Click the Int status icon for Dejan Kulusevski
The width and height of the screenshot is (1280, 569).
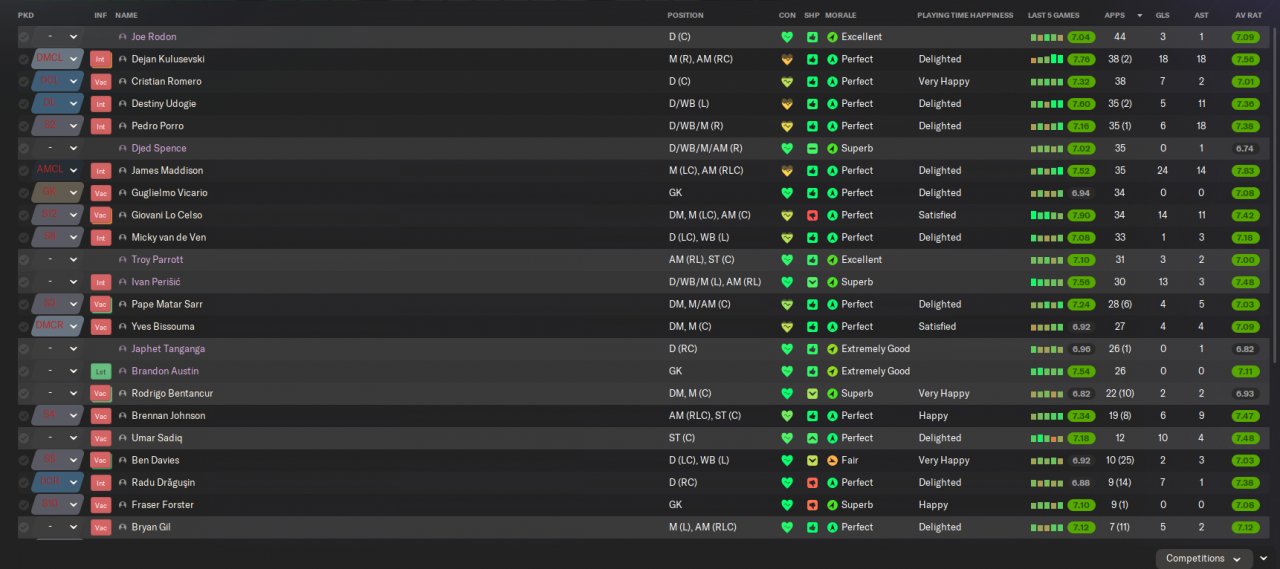click(x=100, y=59)
